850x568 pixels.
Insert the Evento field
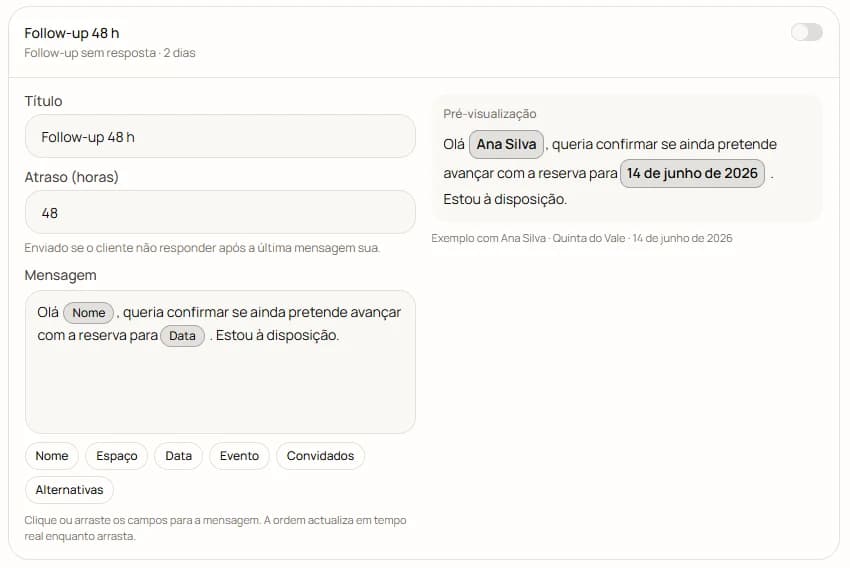click(239, 456)
